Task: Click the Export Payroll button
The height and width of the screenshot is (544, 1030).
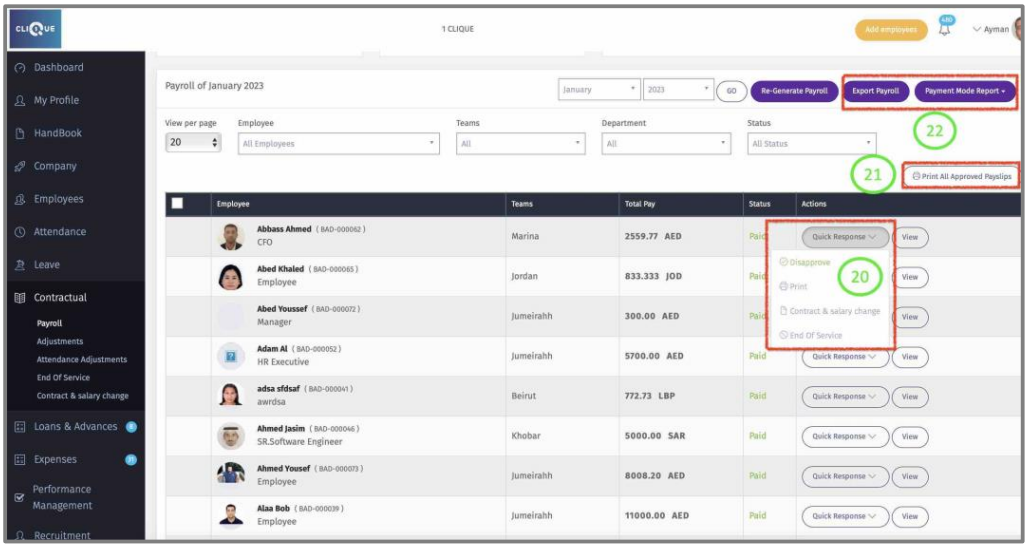Action: pos(875,91)
